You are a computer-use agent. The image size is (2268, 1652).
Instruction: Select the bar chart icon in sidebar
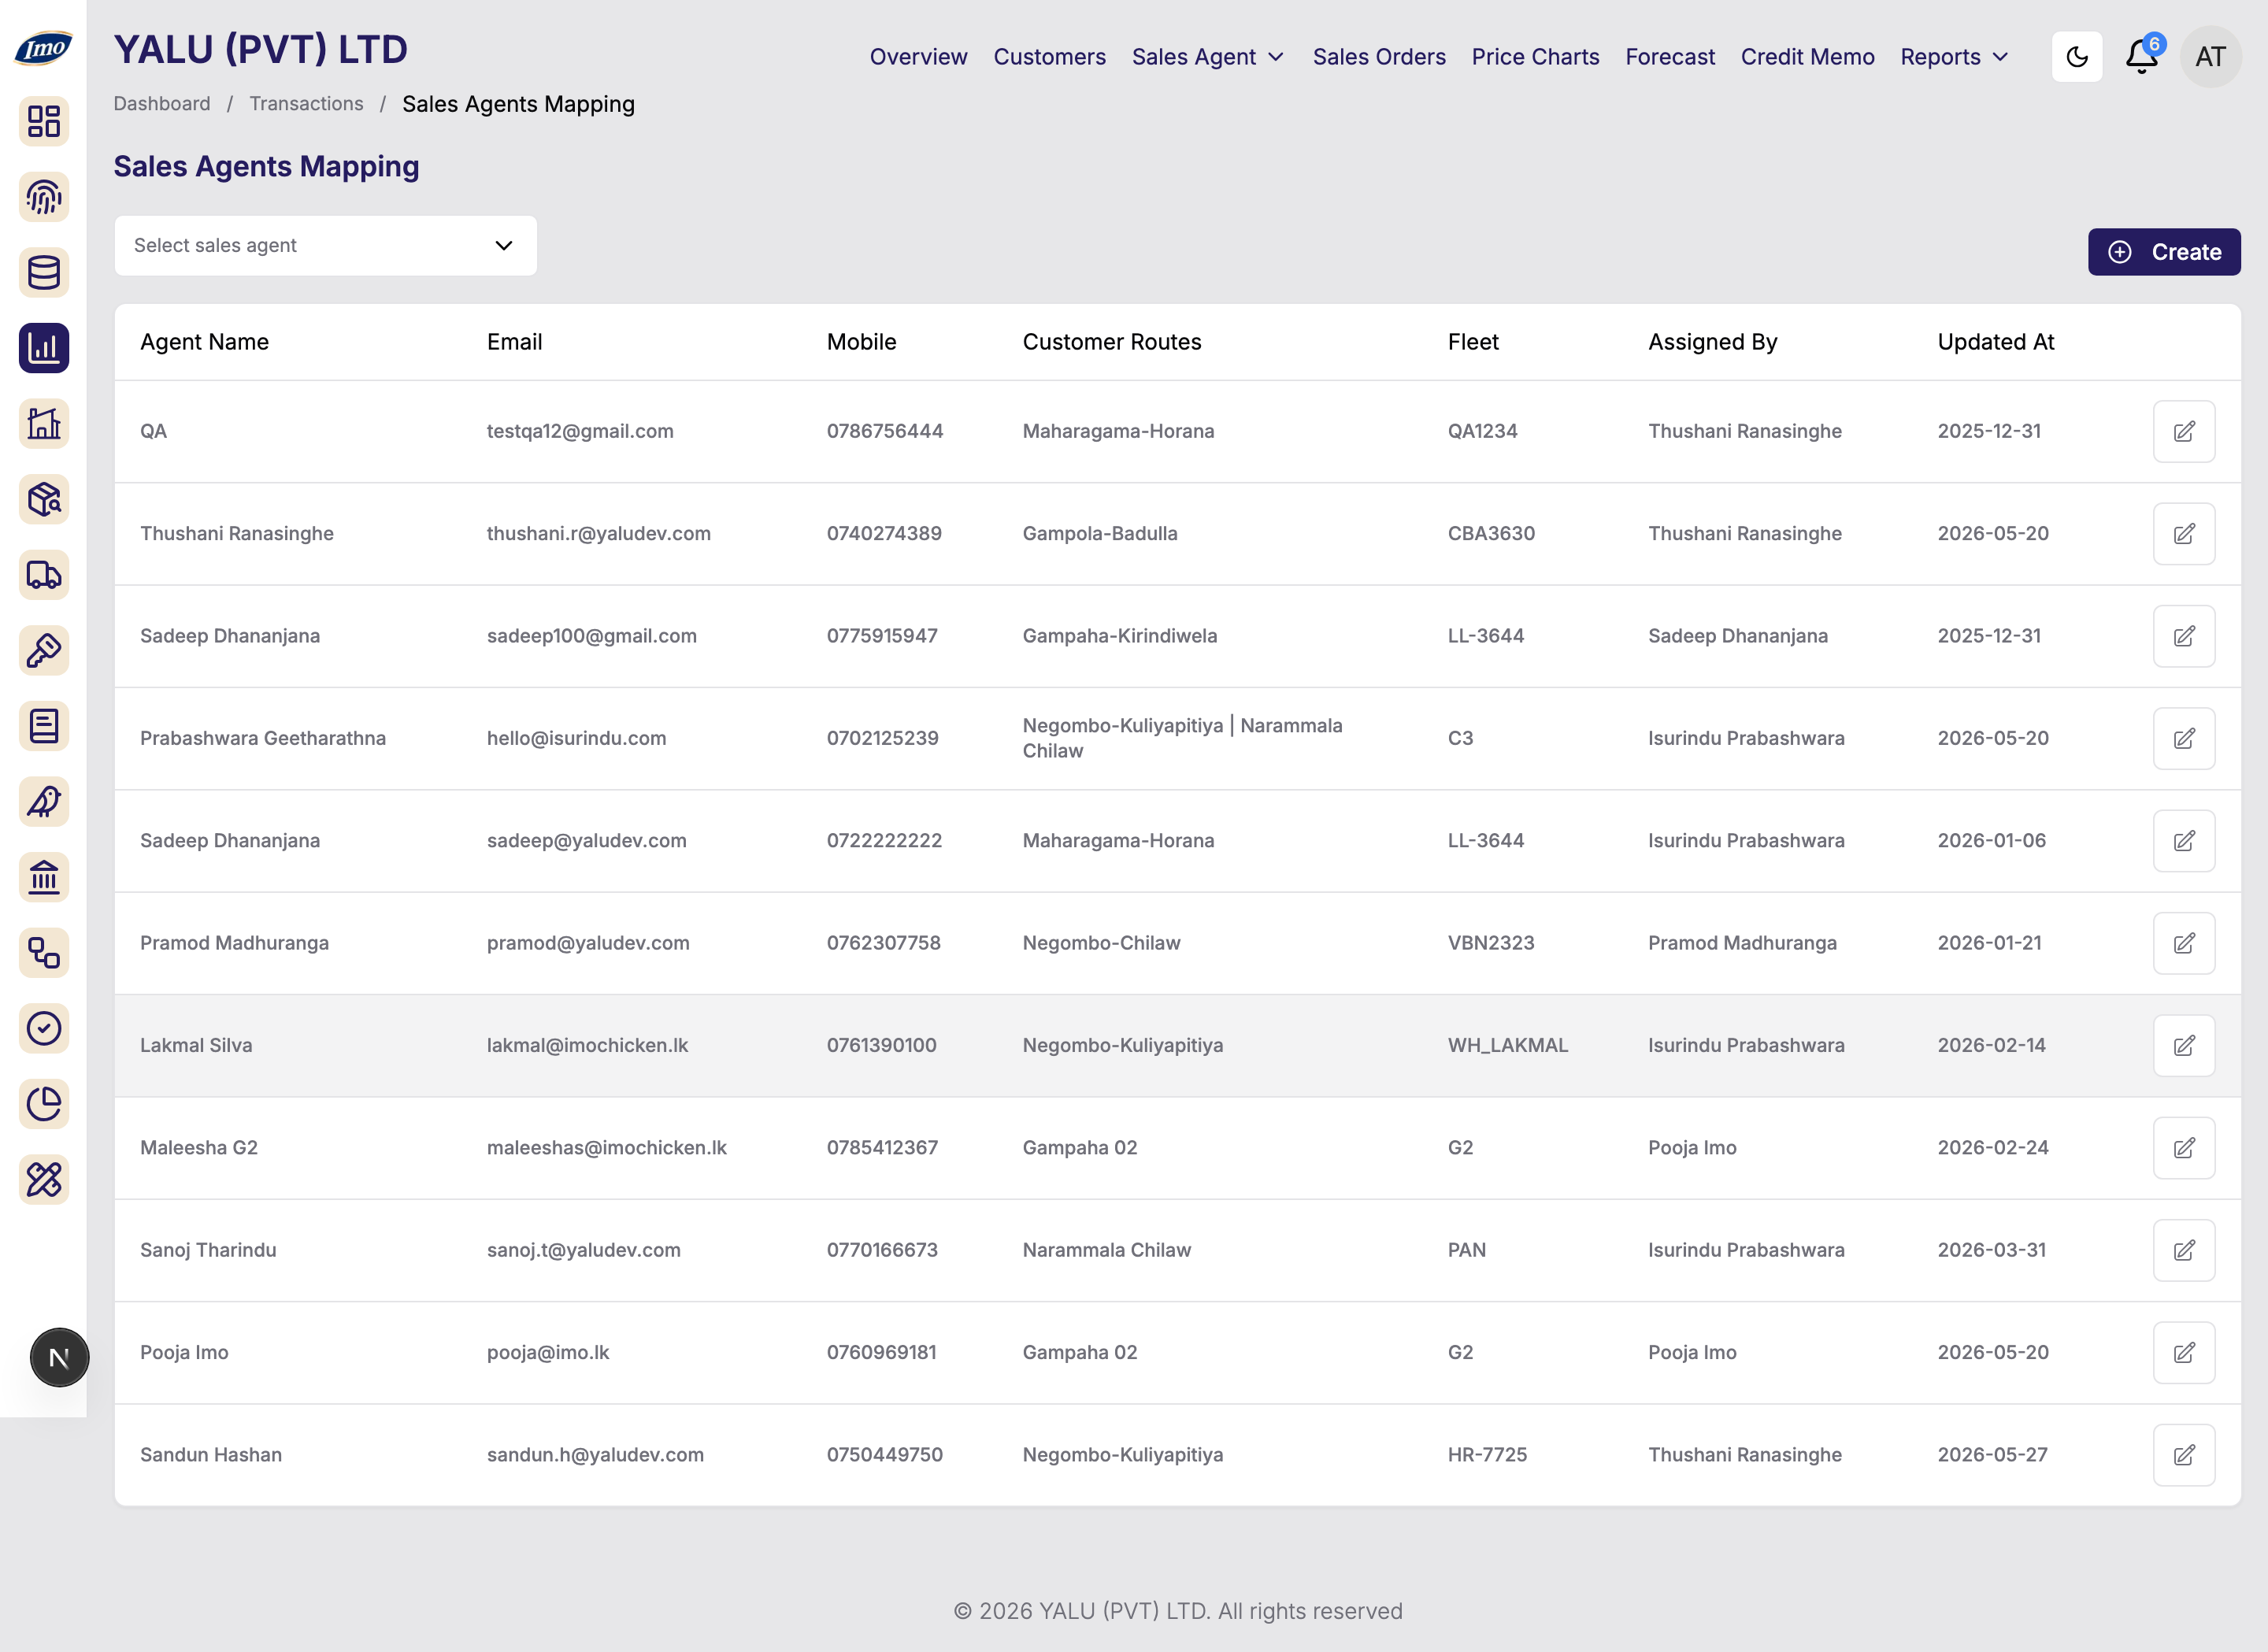(44, 348)
